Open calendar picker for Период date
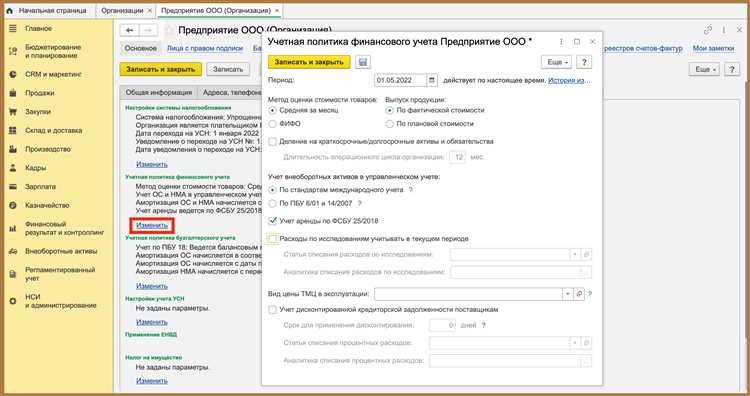This screenshot has height=396, width=750. click(432, 80)
